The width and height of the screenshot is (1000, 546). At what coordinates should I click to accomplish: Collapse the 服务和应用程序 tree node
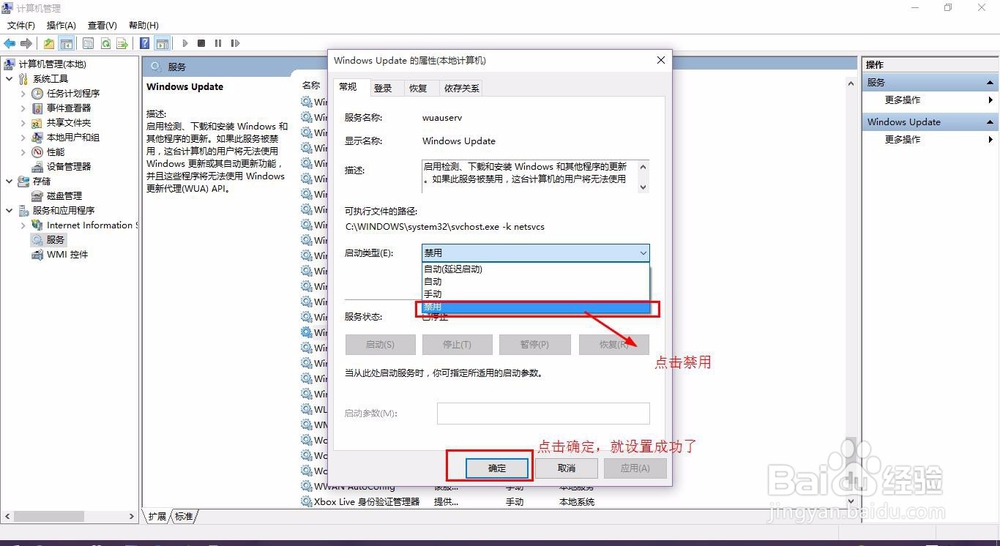coord(9,210)
